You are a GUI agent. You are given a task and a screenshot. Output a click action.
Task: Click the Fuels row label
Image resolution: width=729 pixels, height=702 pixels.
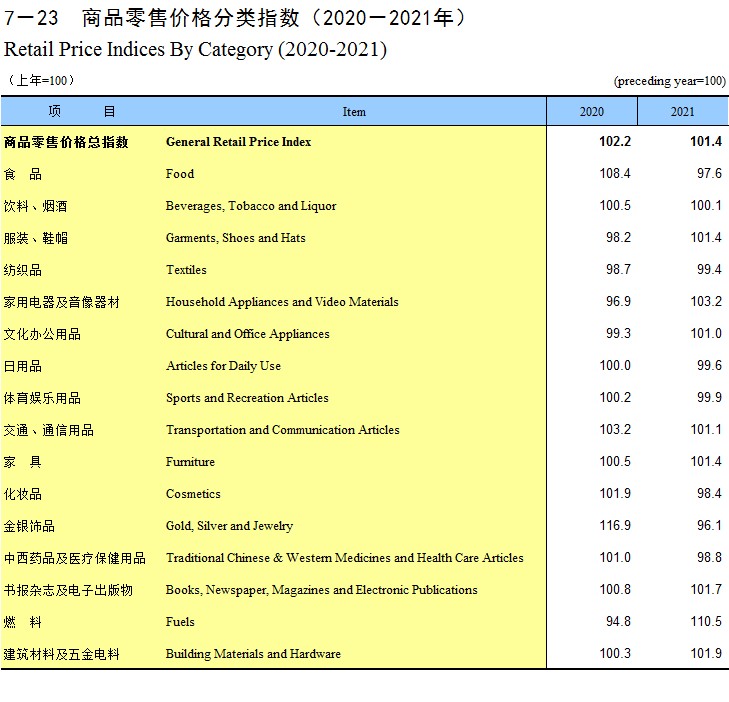coord(180,622)
